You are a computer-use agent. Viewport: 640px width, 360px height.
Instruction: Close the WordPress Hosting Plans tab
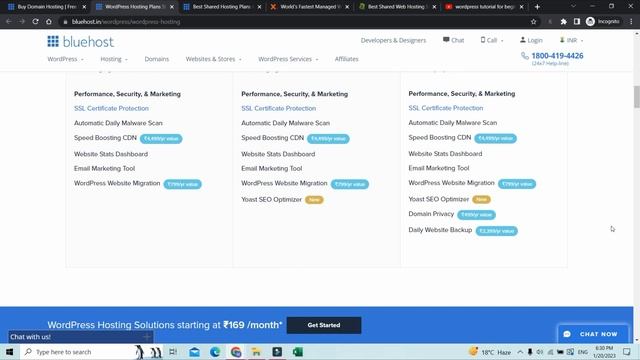172,7
